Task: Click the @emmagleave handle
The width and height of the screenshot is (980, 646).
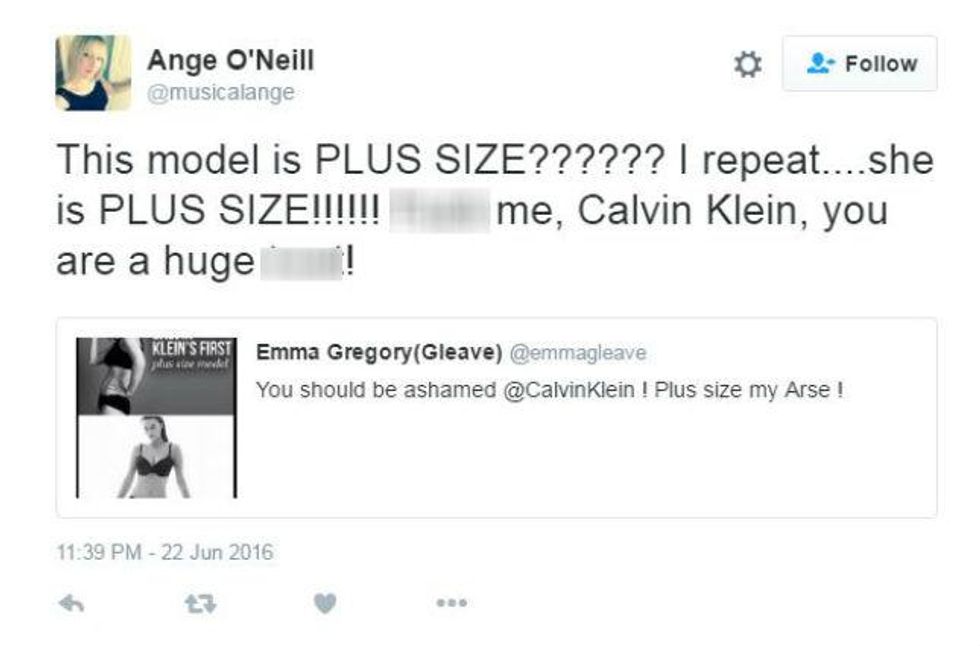Action: 579,353
